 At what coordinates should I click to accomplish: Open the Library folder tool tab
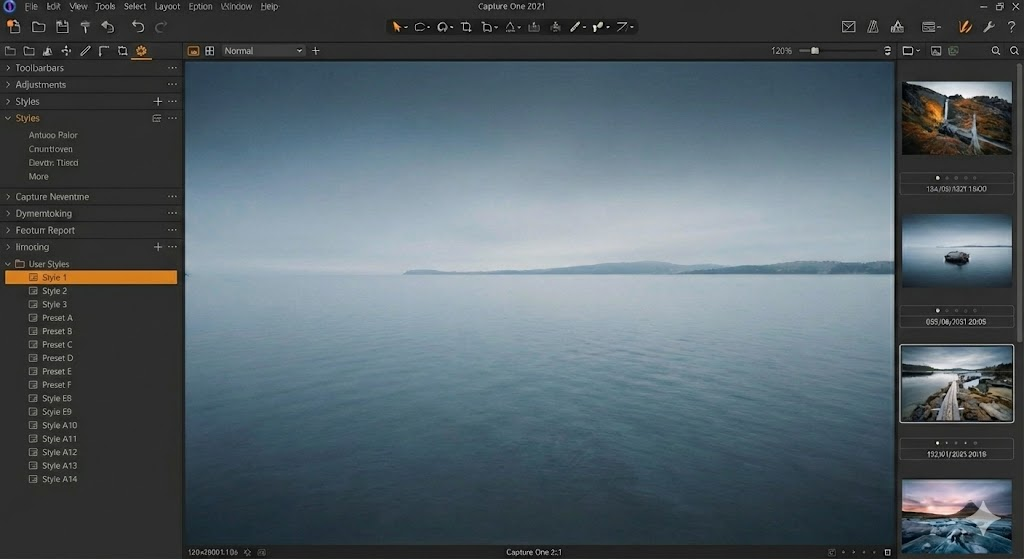(x=10, y=50)
